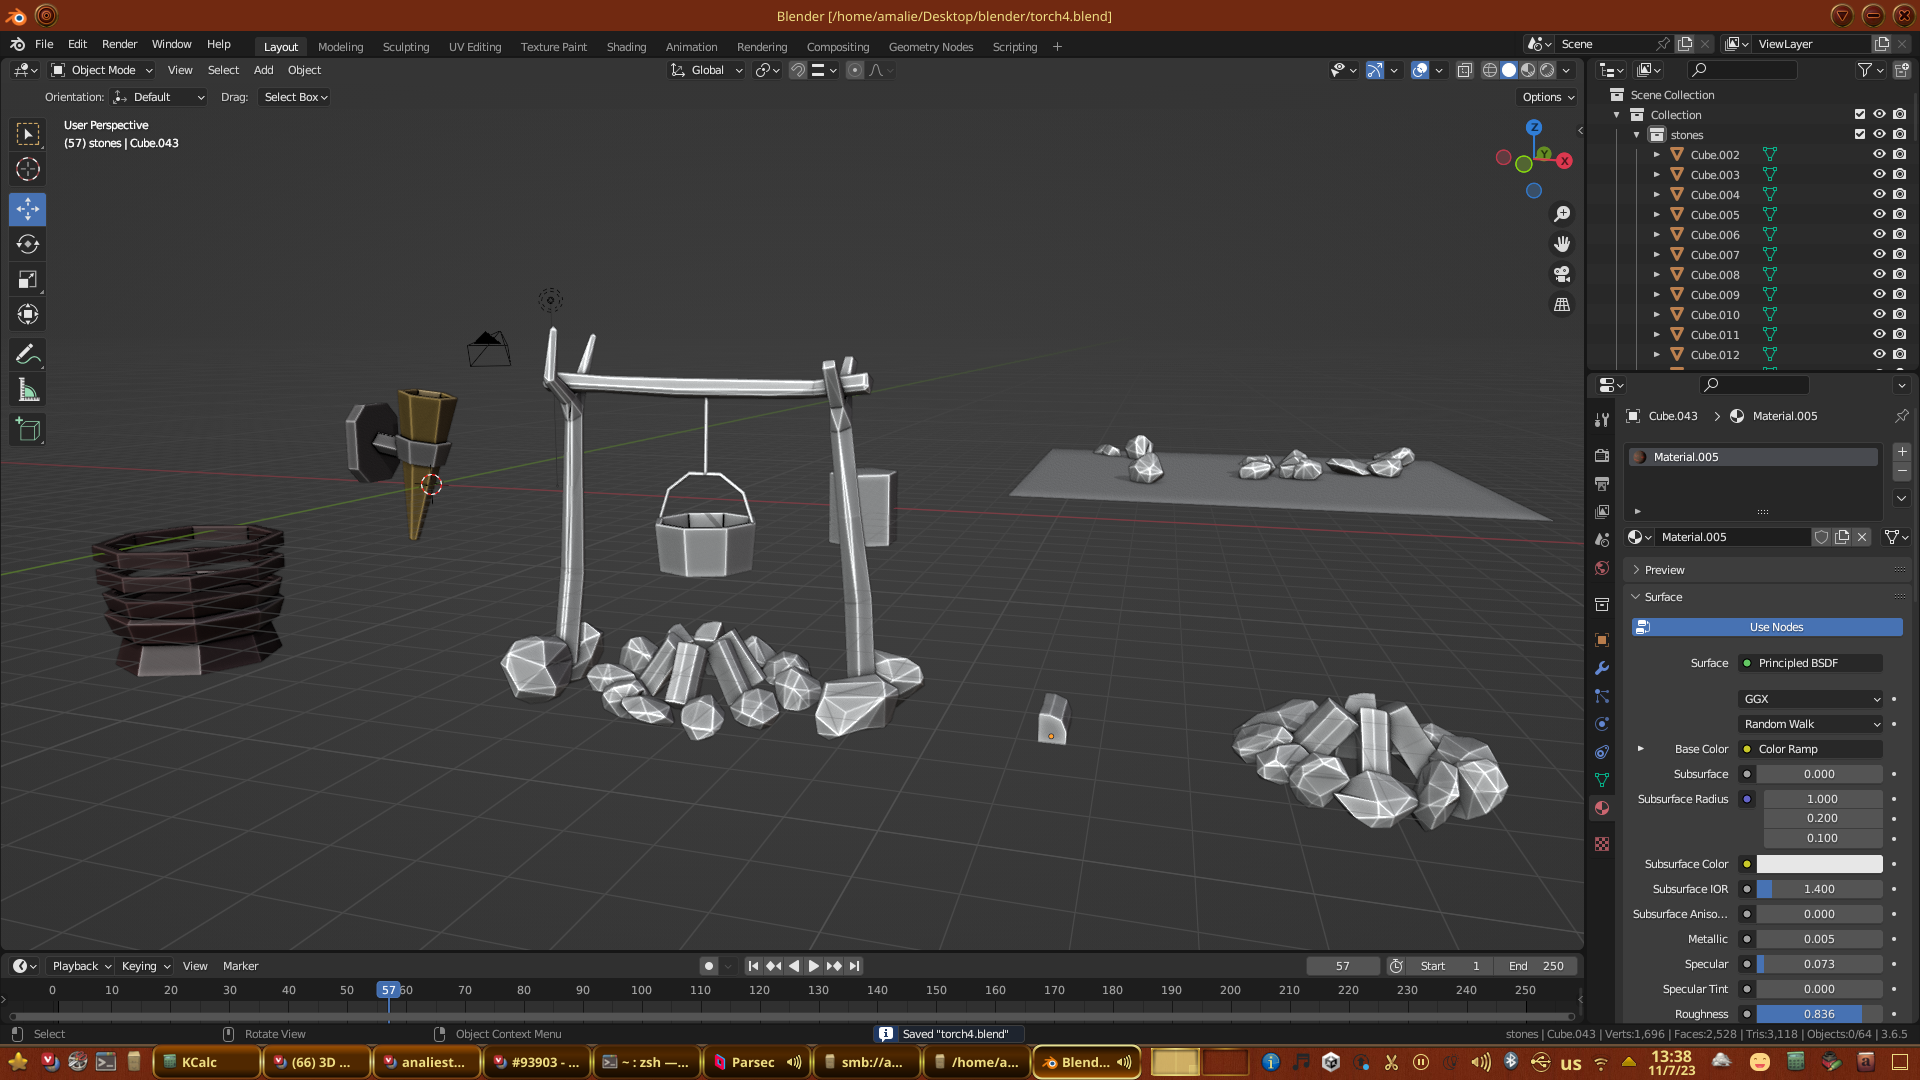
Task: Toggle camera view in viewport
Action: click(x=1561, y=274)
